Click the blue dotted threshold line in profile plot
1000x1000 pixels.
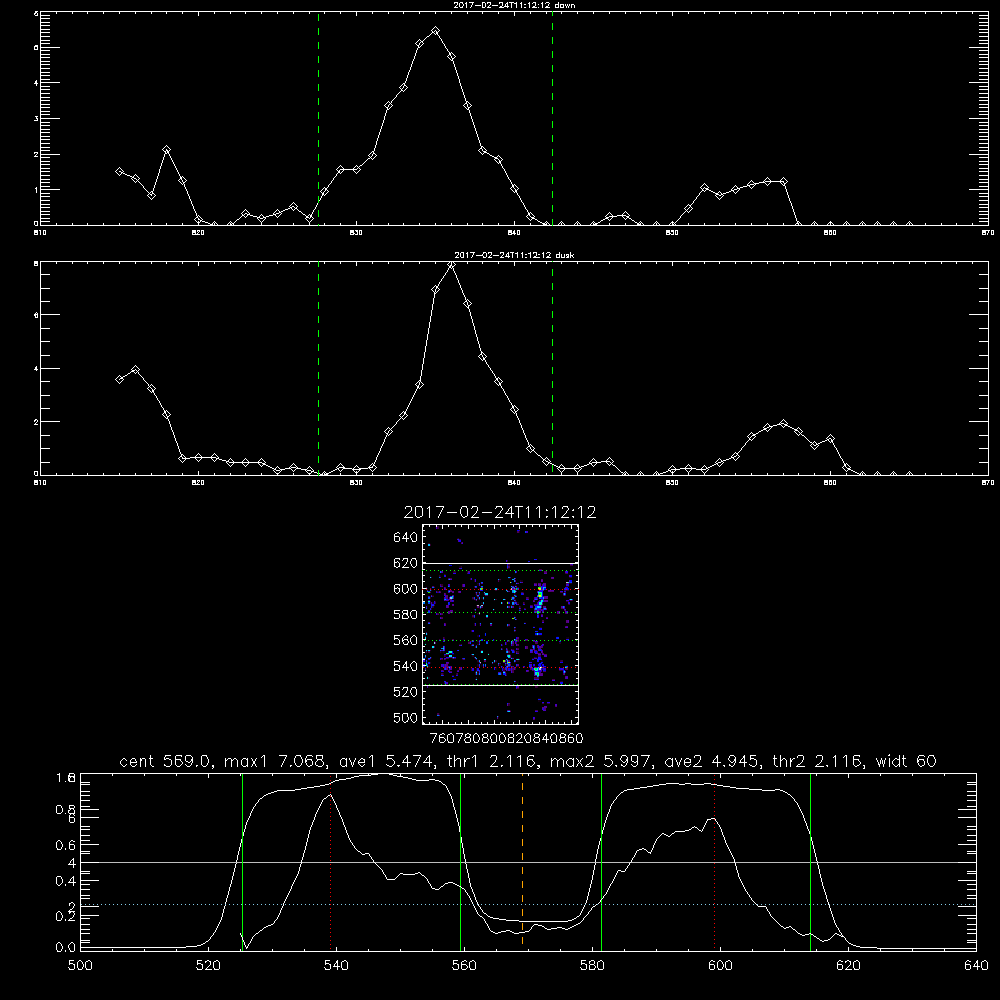[x=528, y=904]
